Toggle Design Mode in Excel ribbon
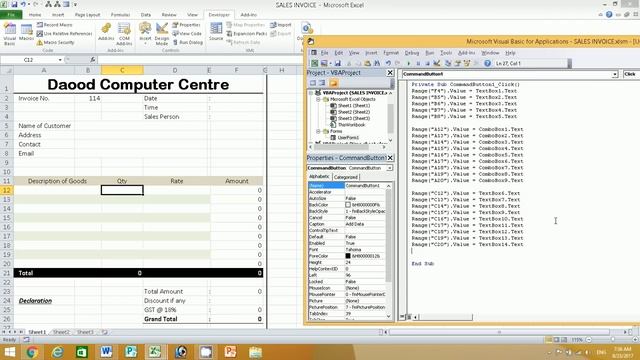Image resolution: width=640 pixels, height=360 pixels. pyautogui.click(x=162, y=34)
